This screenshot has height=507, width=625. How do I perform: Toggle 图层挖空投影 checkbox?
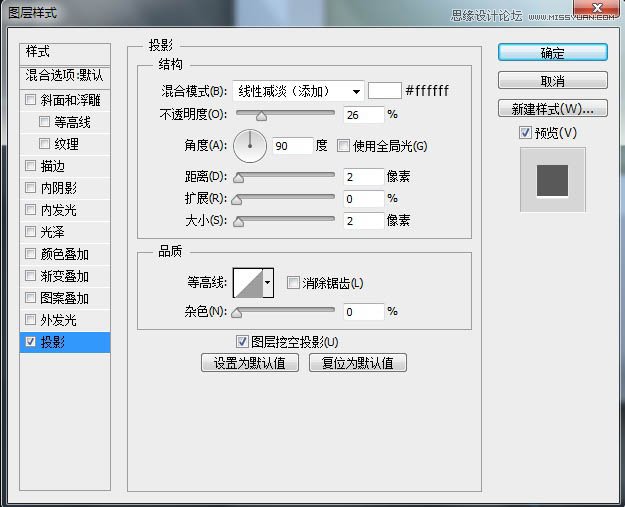tap(242, 341)
